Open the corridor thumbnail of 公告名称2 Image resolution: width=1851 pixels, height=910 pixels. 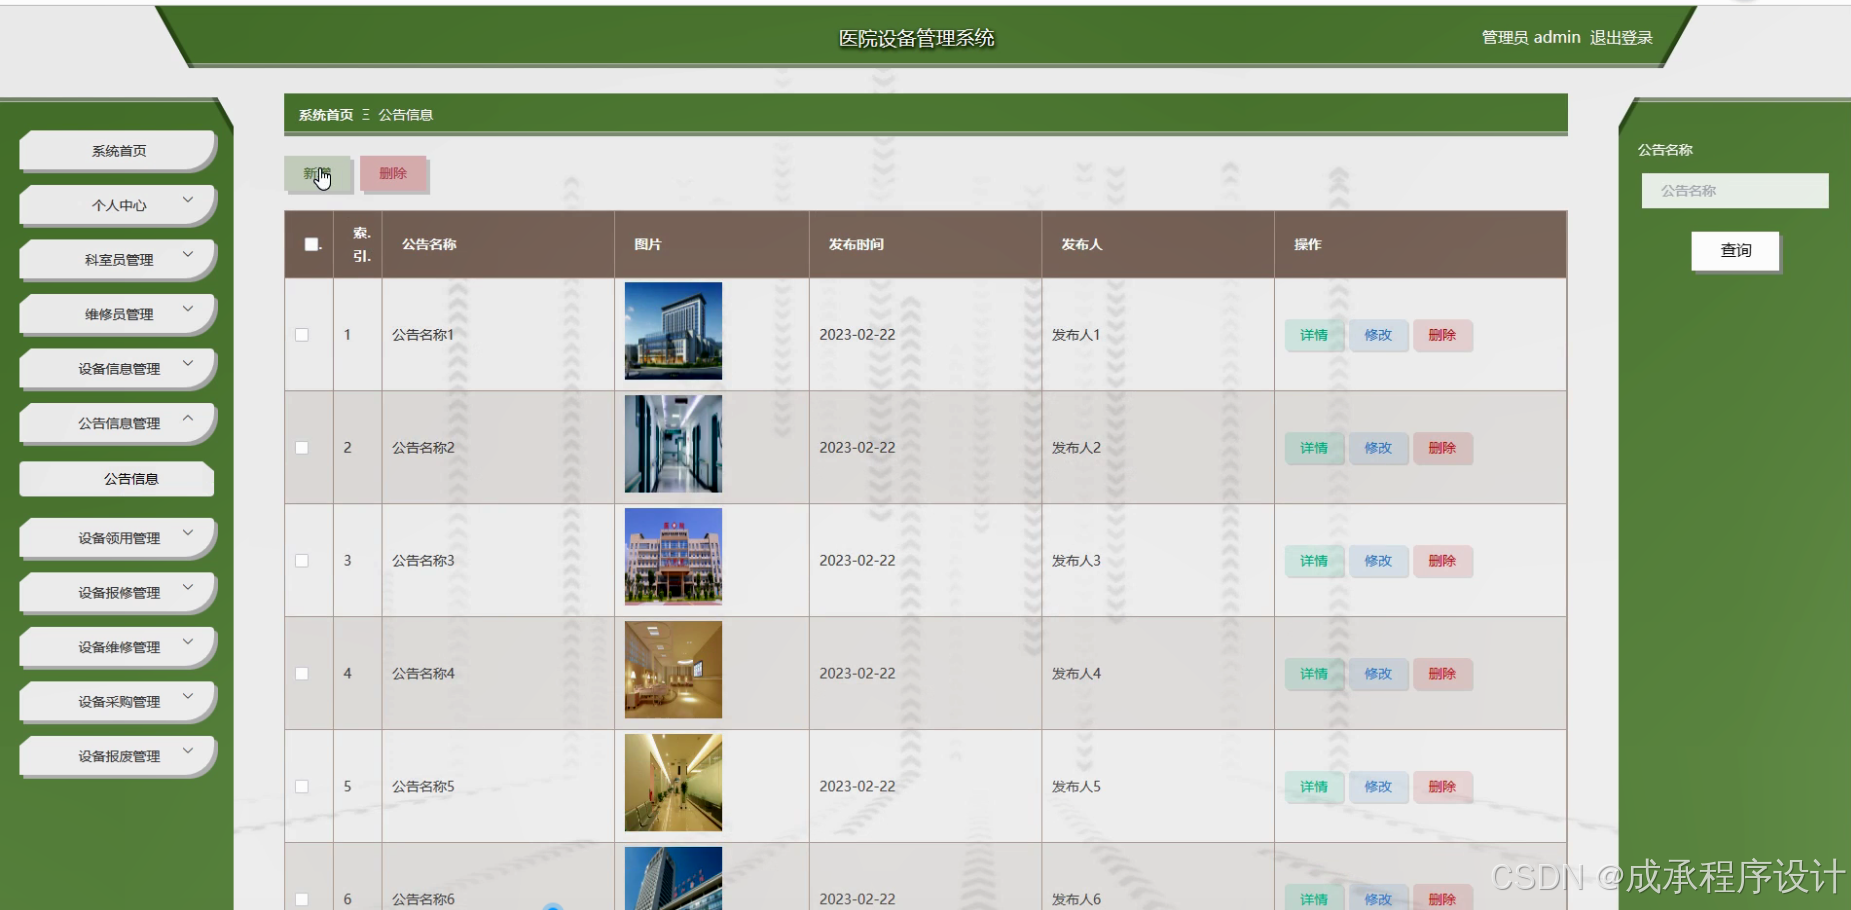tap(673, 444)
